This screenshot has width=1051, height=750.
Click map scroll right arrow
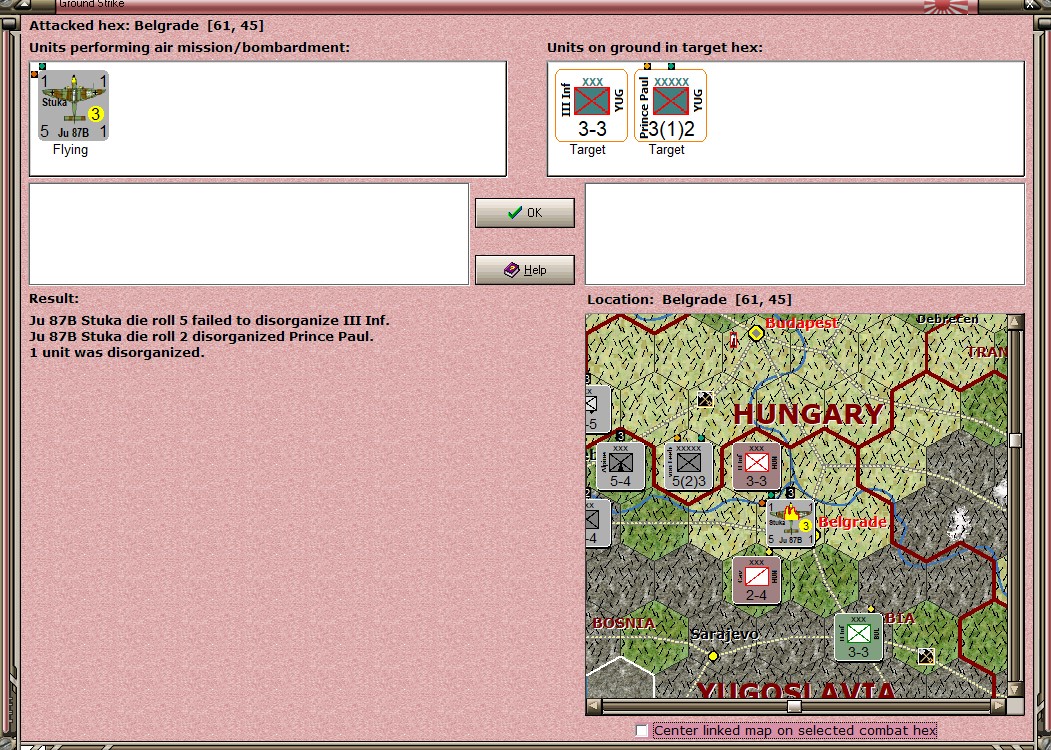pos(998,706)
